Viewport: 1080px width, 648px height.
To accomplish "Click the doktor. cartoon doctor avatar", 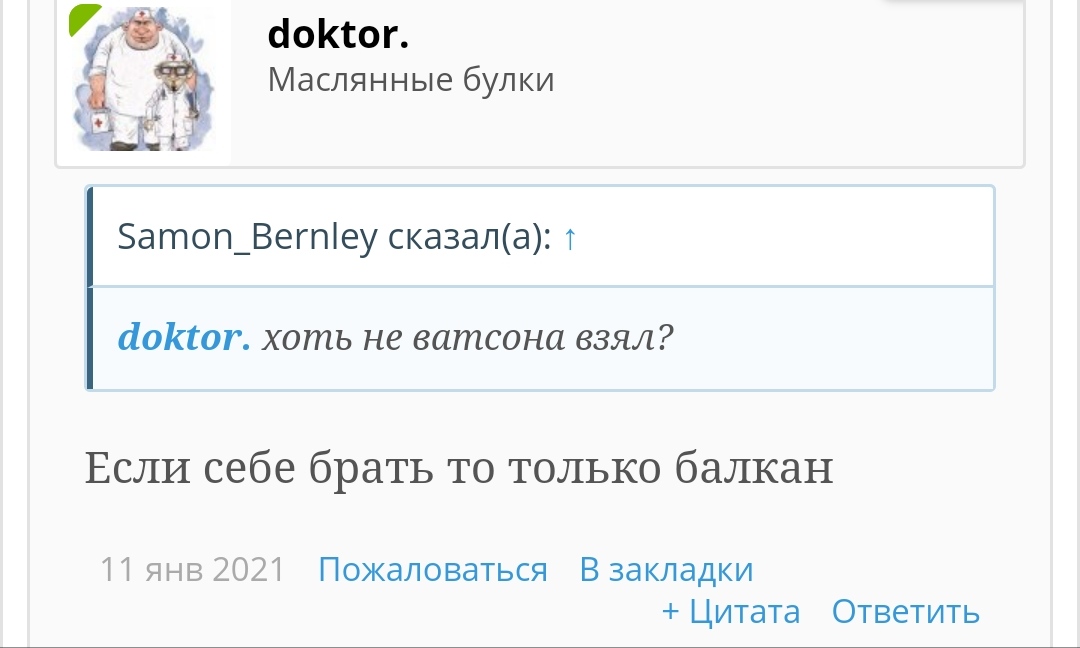I will [x=144, y=78].
